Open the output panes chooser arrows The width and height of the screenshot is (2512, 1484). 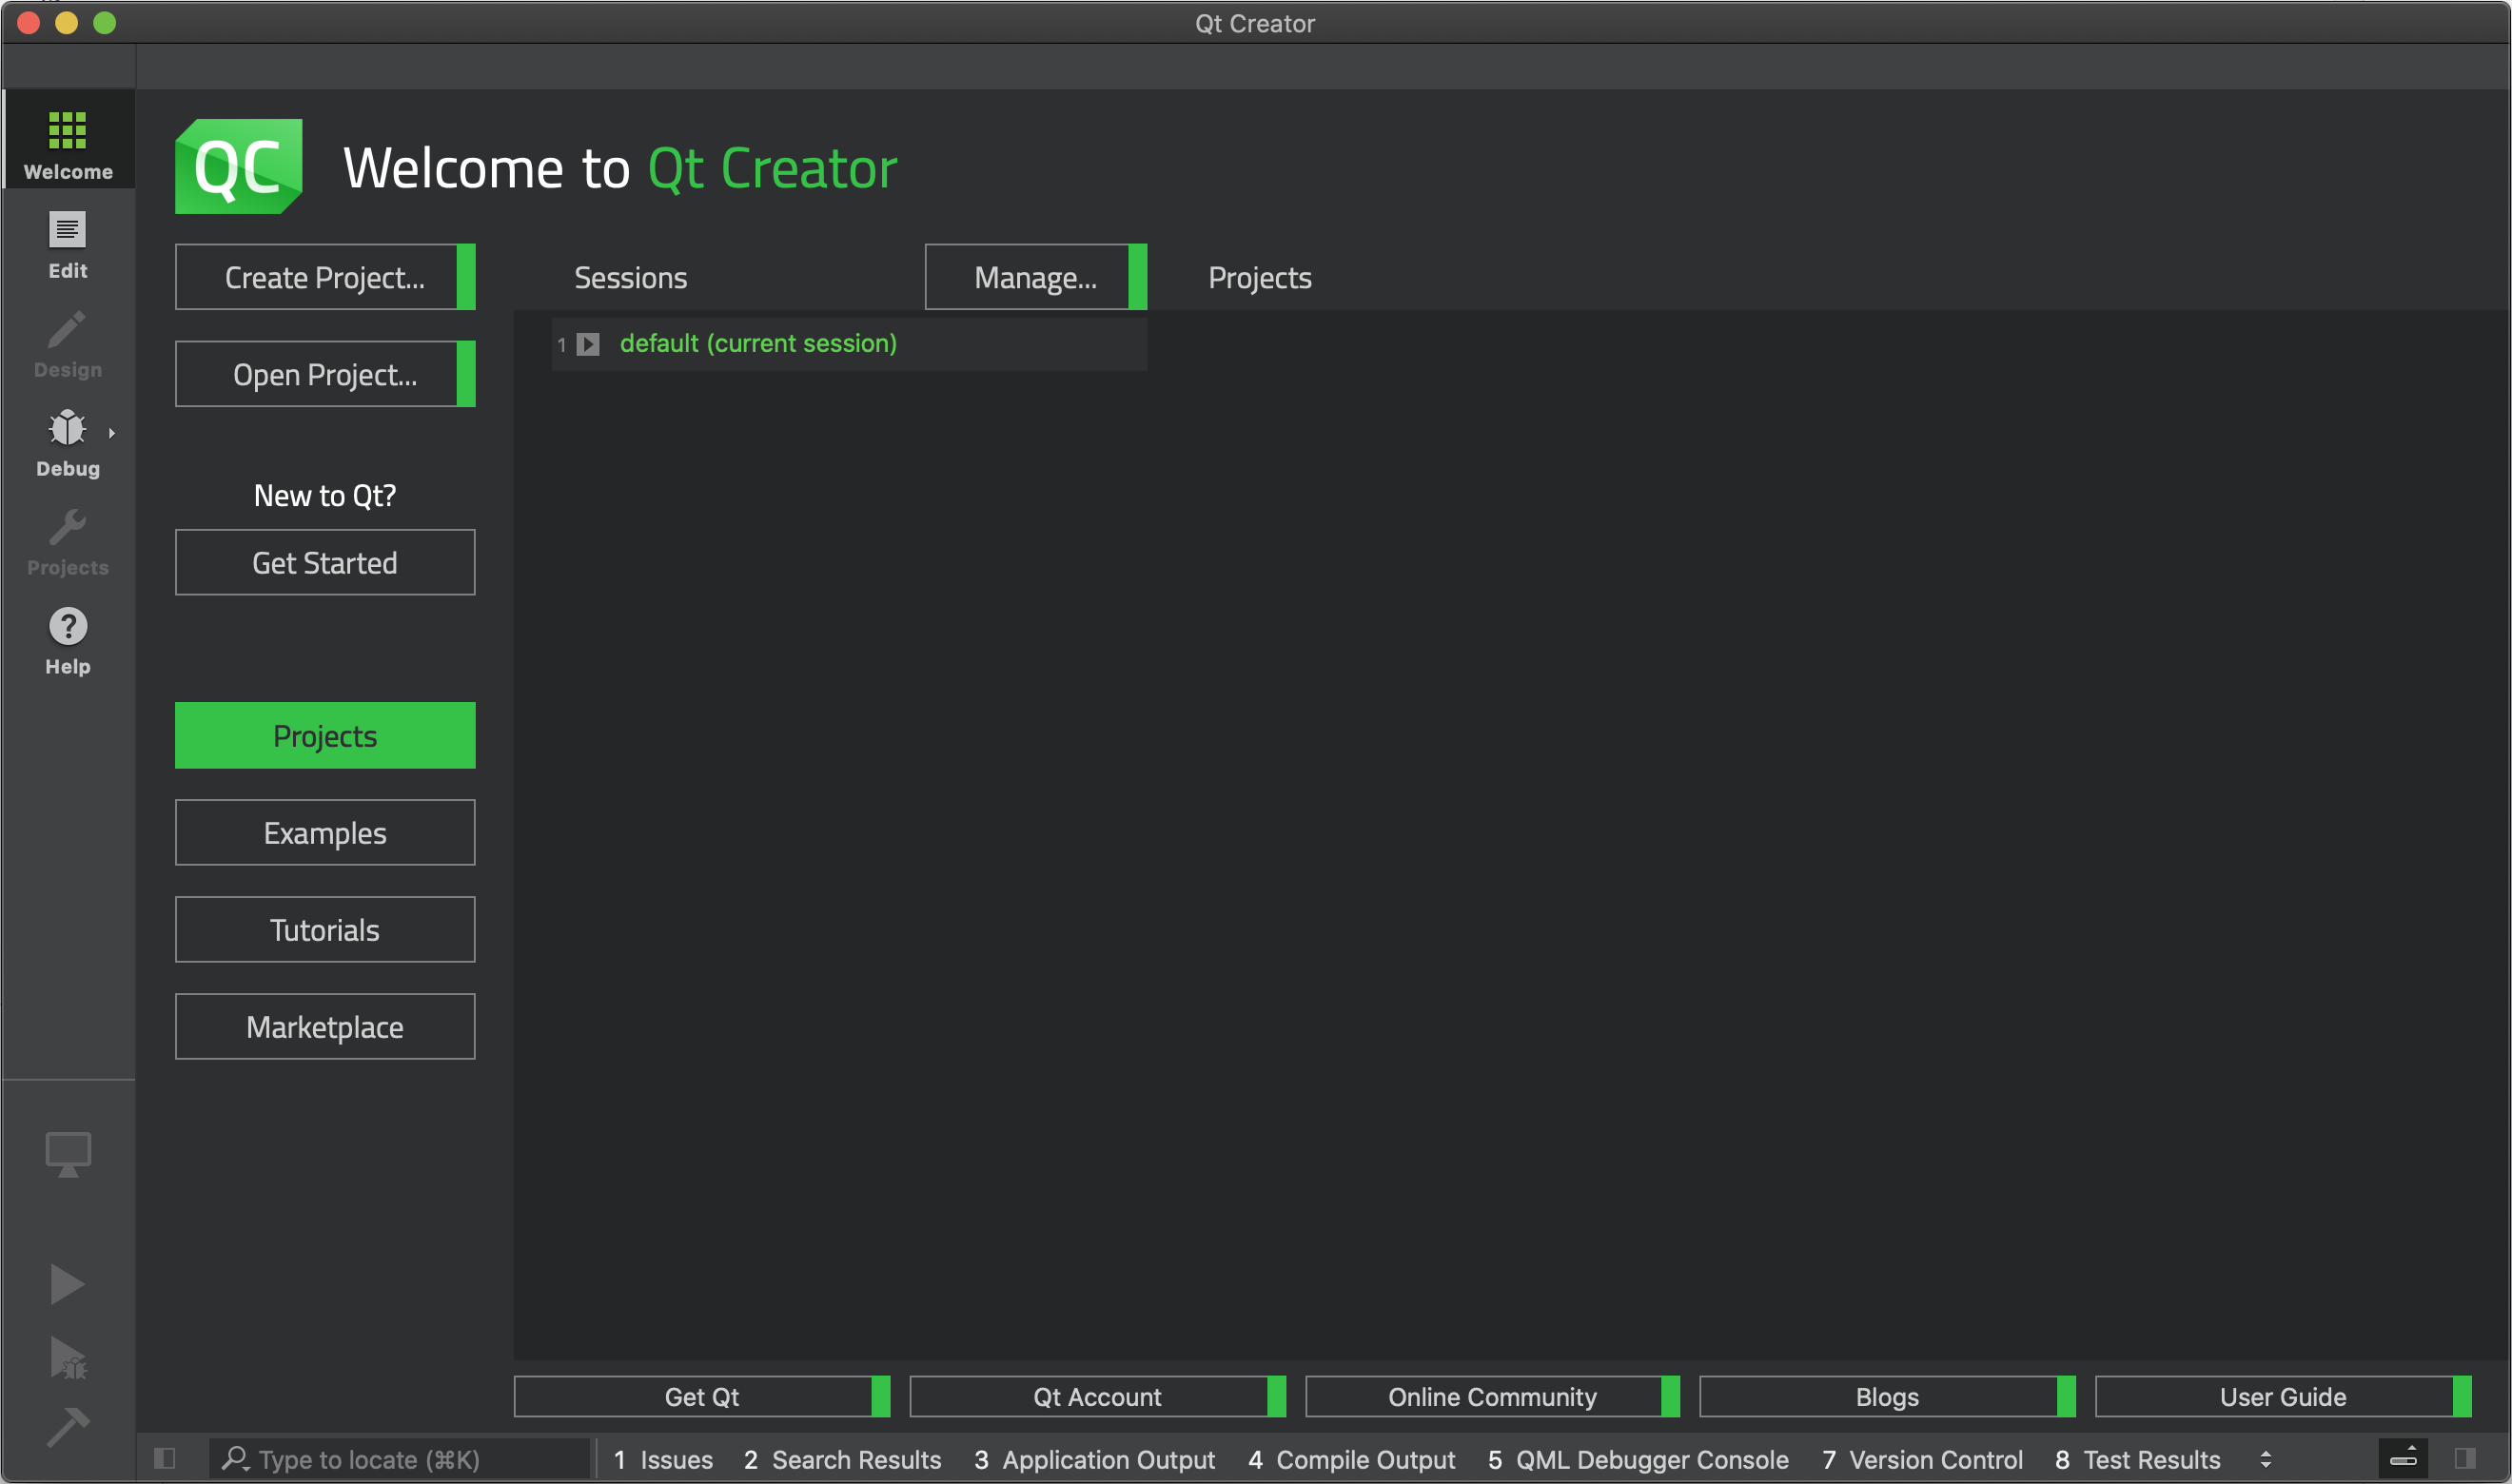[2265, 1460]
